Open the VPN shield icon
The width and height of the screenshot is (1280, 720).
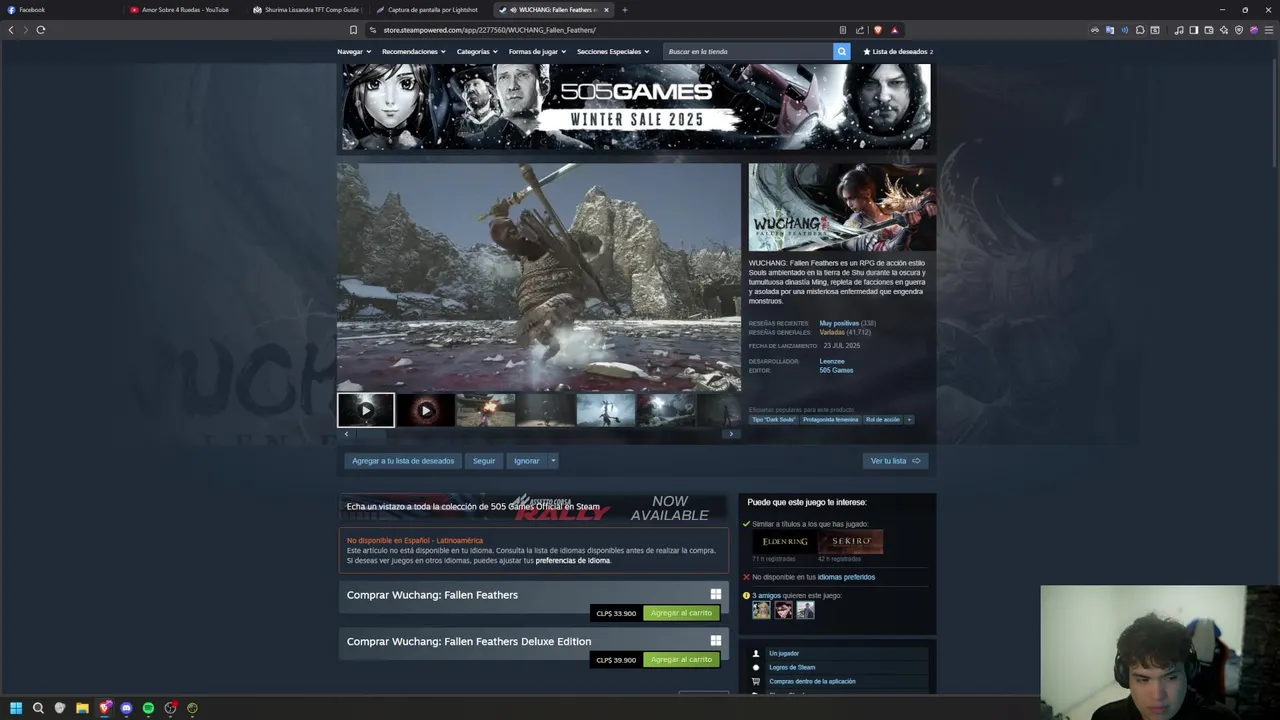click(1239, 30)
